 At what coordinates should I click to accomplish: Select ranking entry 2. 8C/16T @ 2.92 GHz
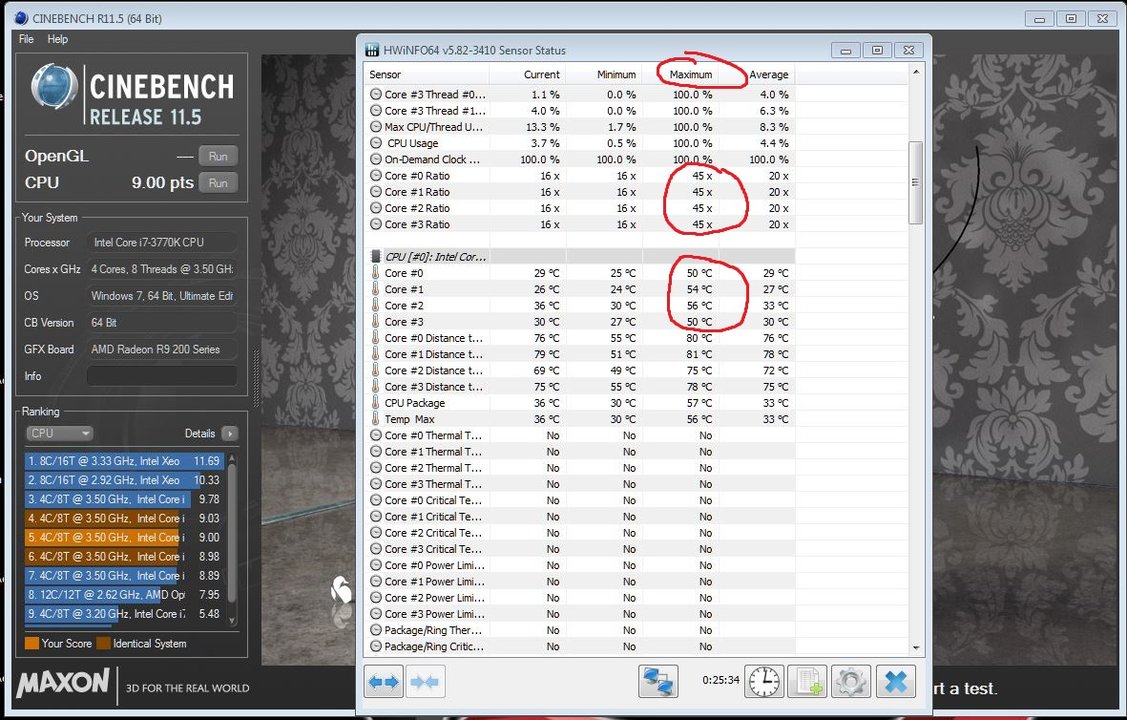[x=124, y=480]
